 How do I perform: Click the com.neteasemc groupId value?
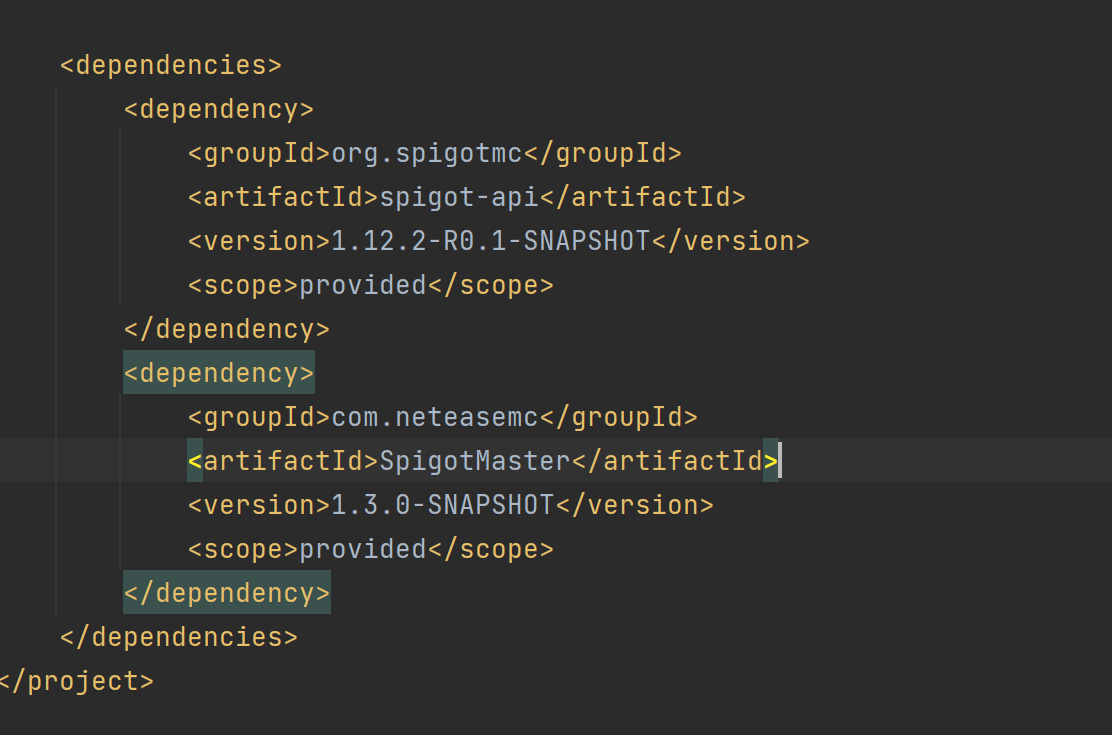coord(435,417)
